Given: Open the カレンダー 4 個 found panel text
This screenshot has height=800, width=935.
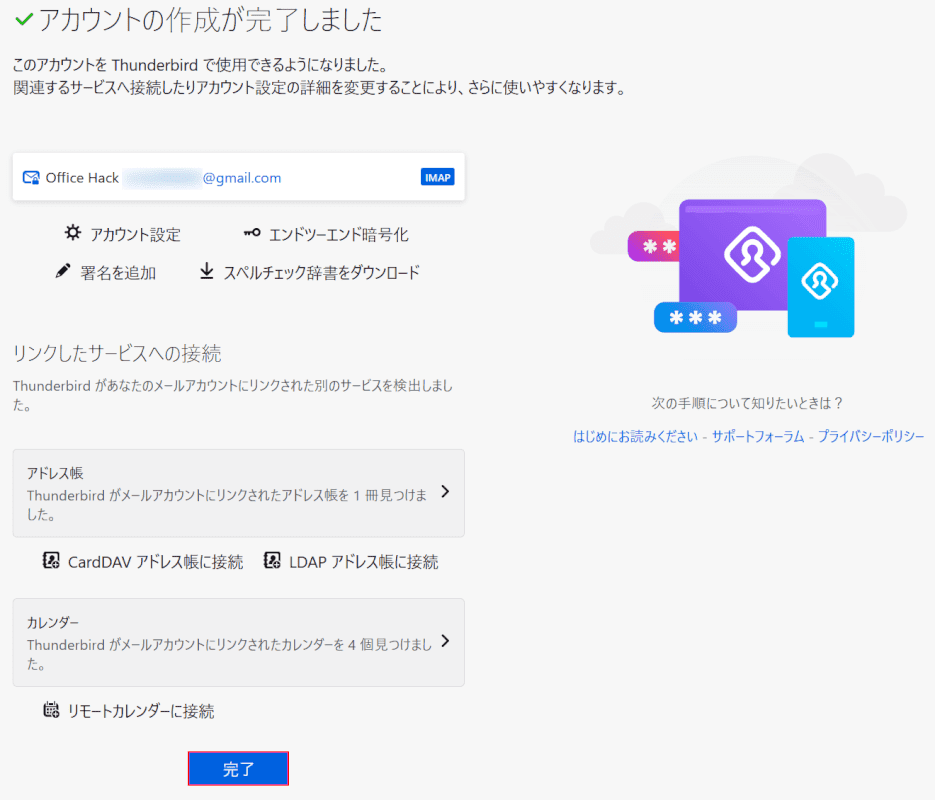Looking at the screenshot, I should point(229,653).
